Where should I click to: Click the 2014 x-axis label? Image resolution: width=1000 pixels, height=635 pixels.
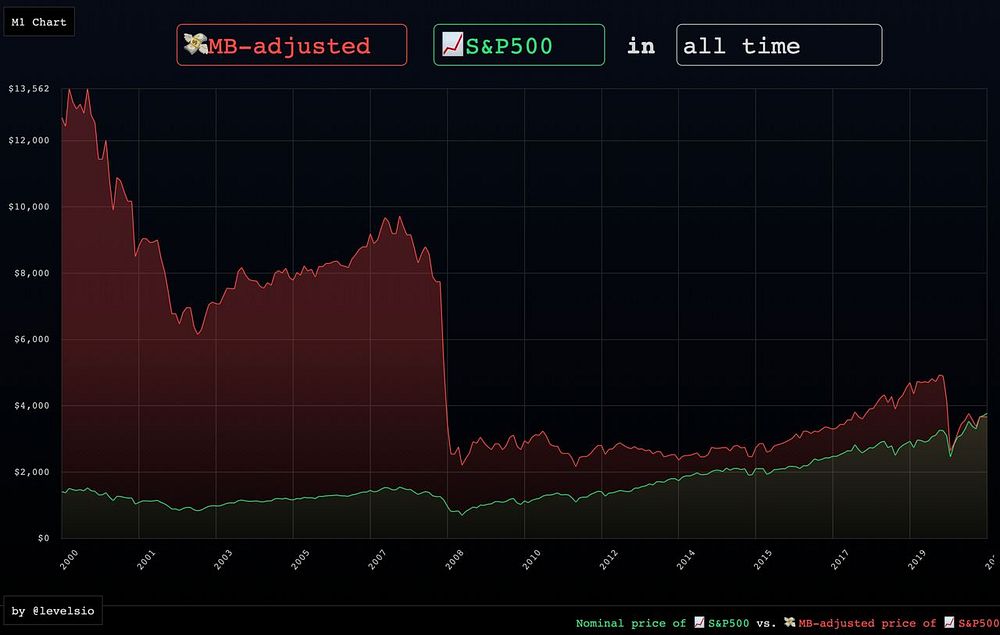click(686, 559)
